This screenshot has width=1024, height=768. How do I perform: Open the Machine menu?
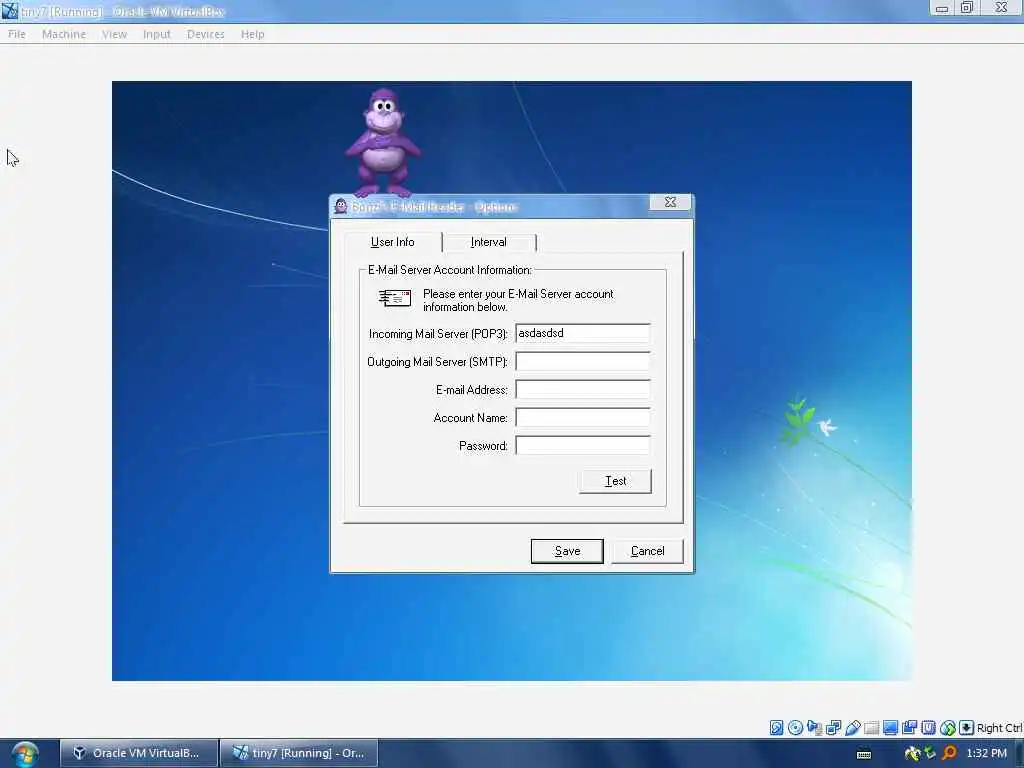(x=64, y=34)
